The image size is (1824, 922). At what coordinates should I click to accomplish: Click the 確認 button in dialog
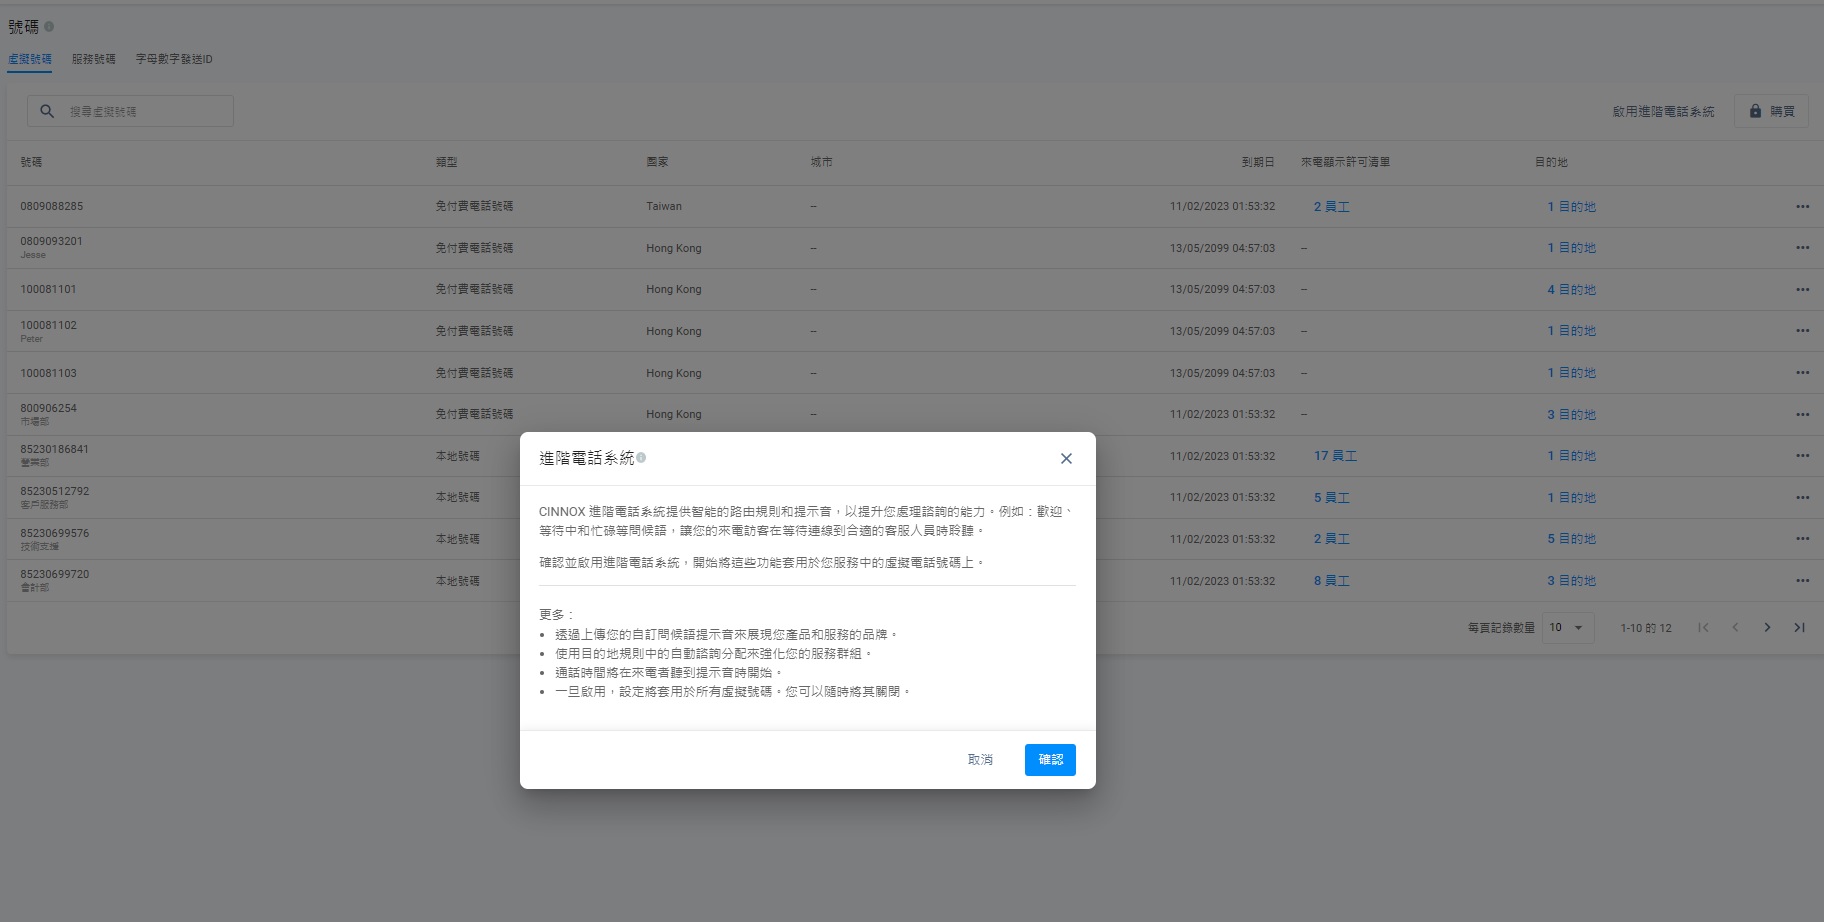(x=1050, y=760)
